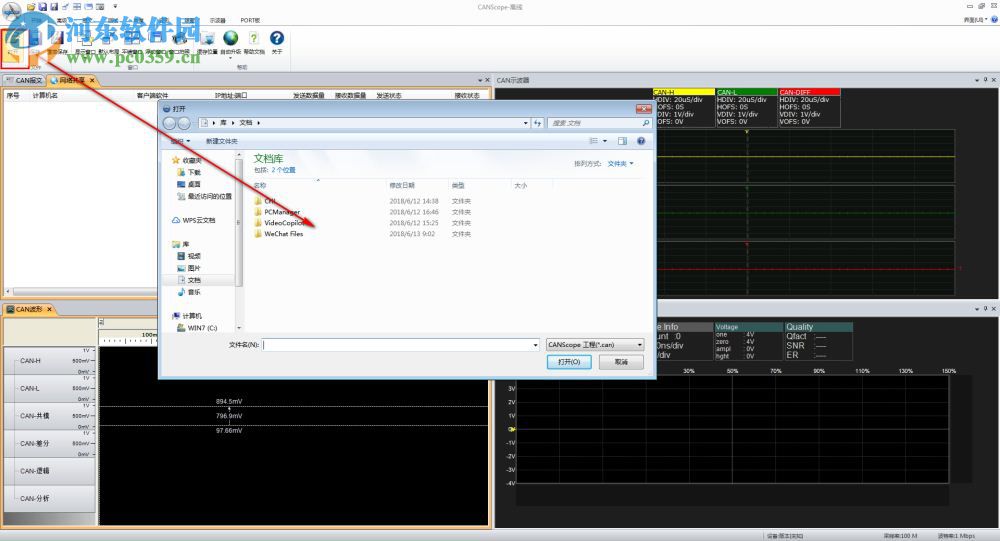
Task: Select WIN7 (C:) drive in sidebar
Action: (x=202, y=328)
